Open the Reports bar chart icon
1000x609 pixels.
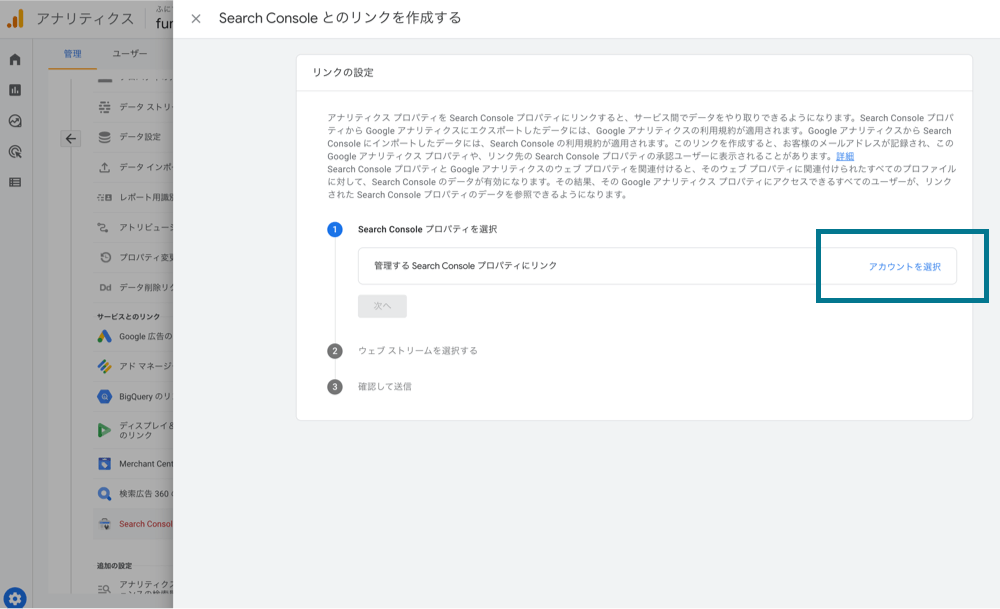click(15, 90)
